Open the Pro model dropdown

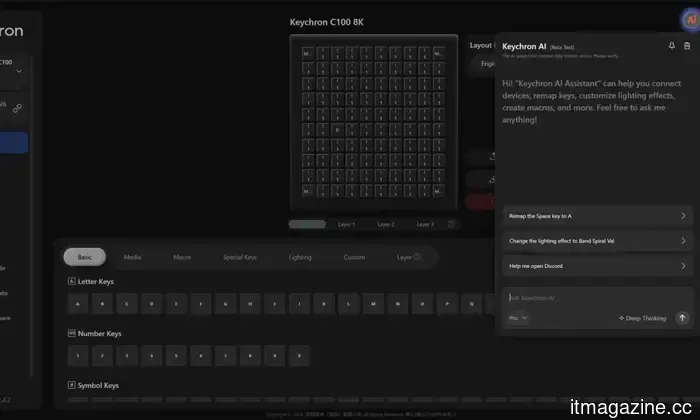(518, 318)
